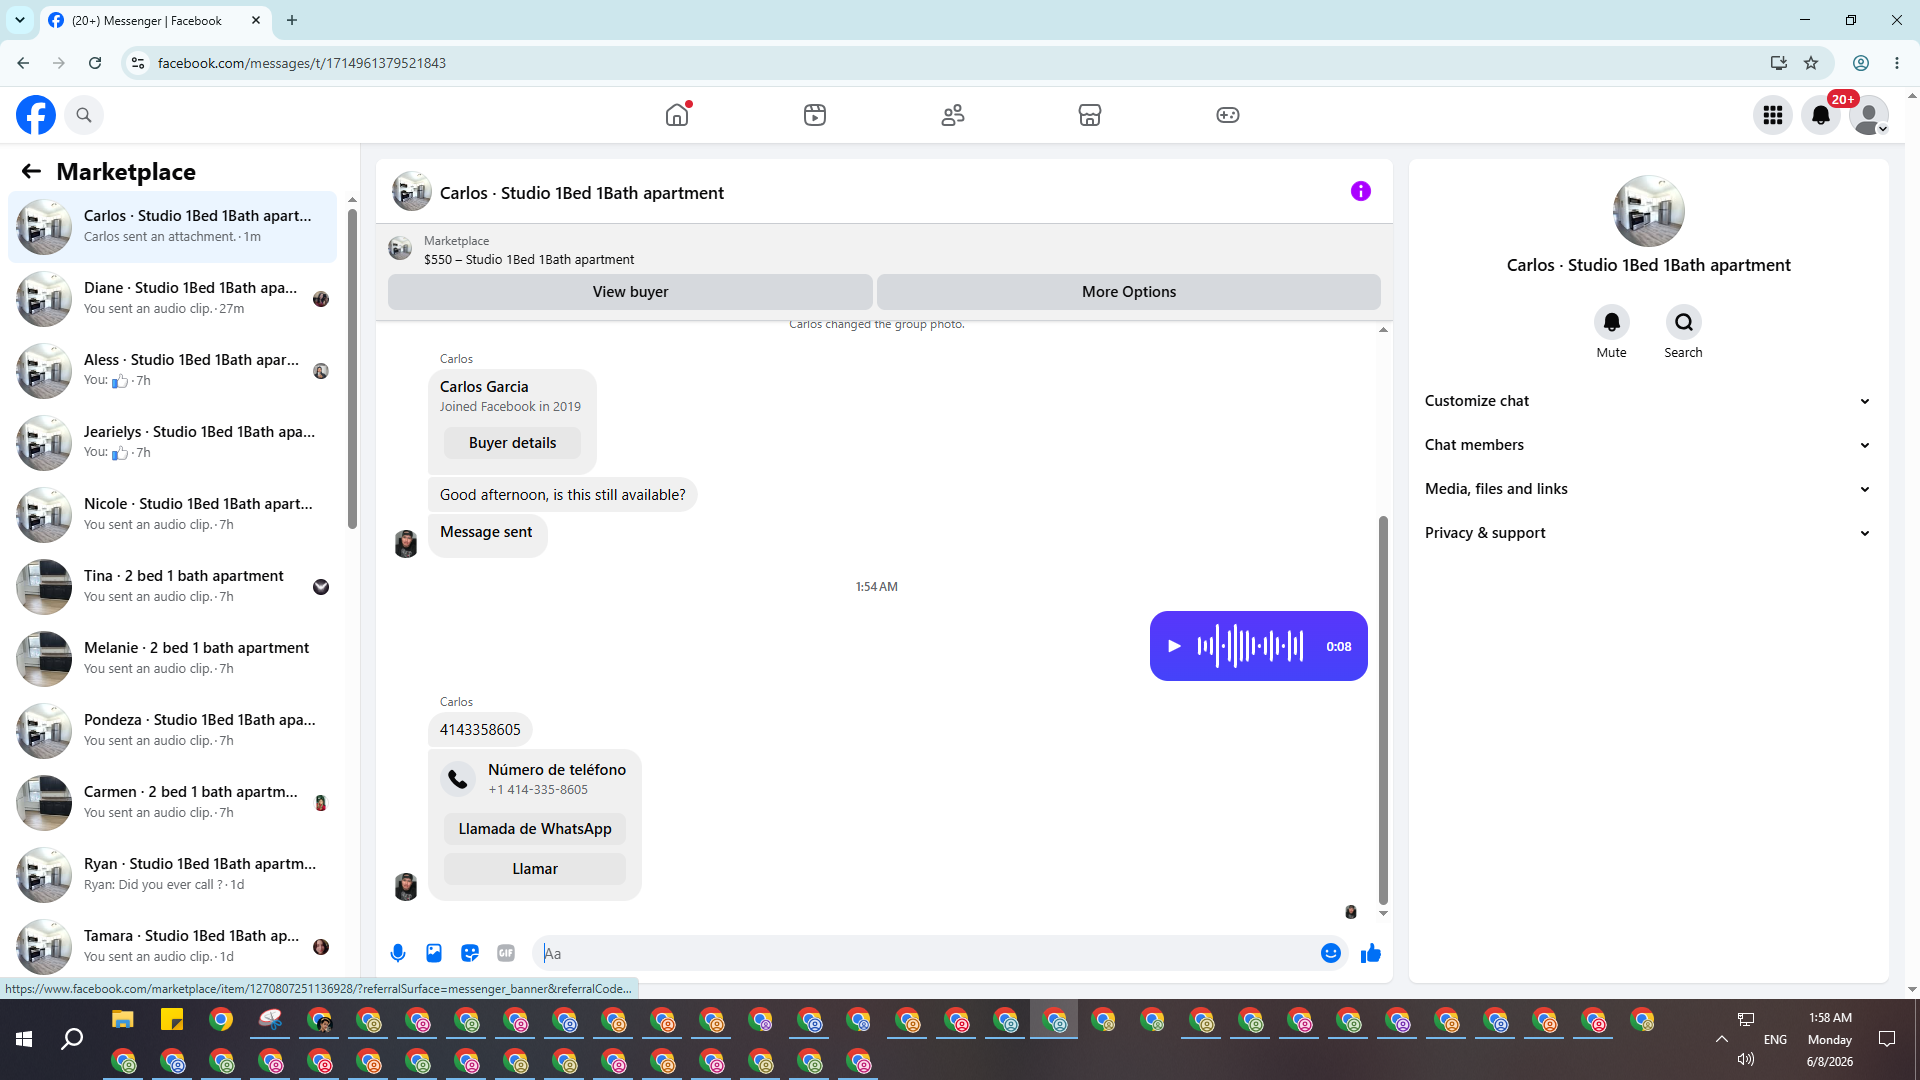This screenshot has height=1080, width=1920.
Task: Open the Chrome menu (three dots)
Action: [x=1897, y=63]
